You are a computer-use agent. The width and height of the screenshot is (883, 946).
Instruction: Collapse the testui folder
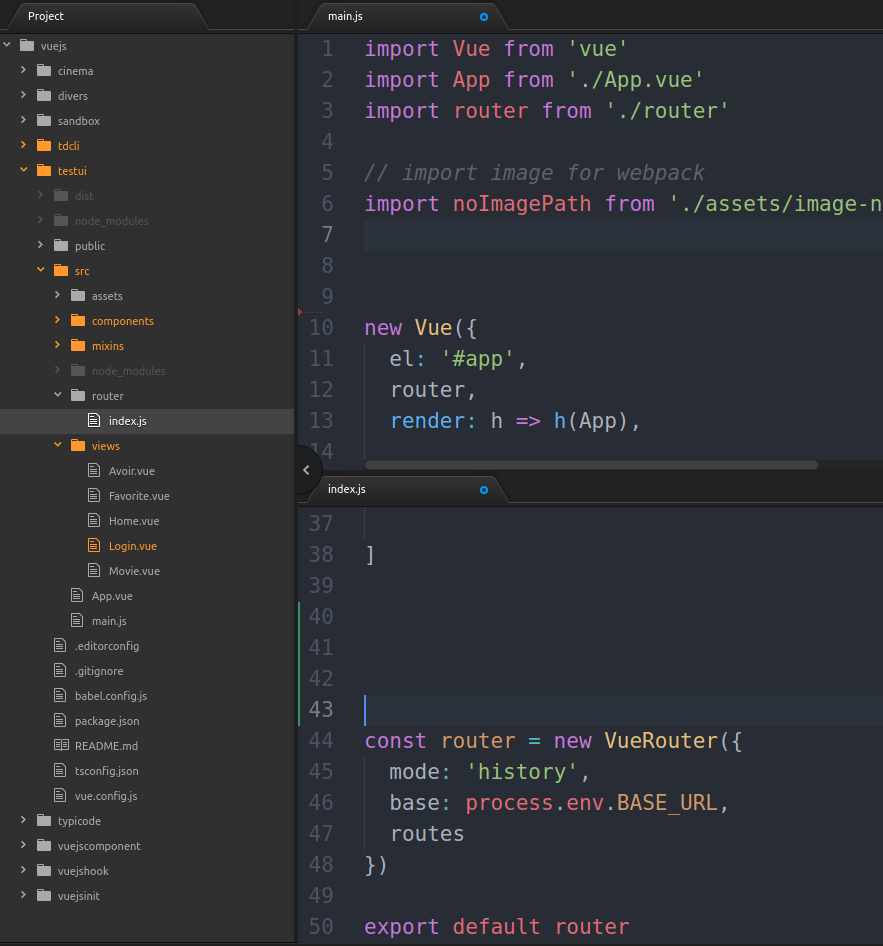[x=23, y=171]
